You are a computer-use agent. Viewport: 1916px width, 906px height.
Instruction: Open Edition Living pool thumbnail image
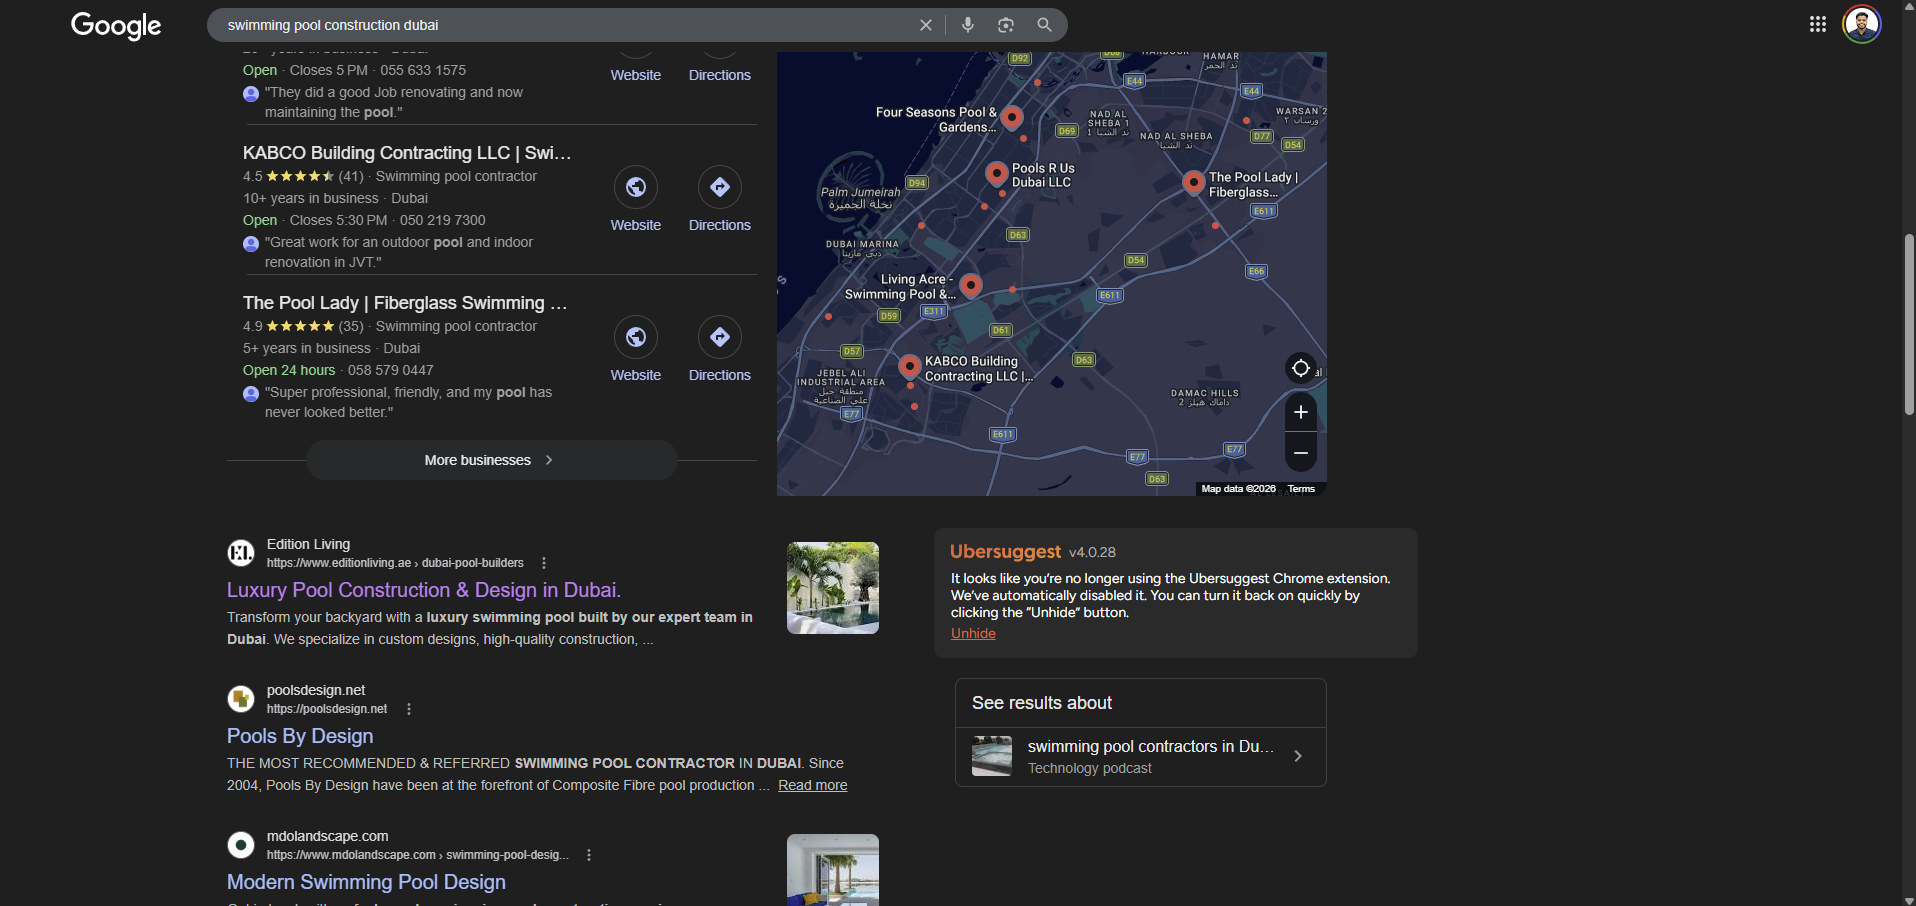pyautogui.click(x=833, y=588)
